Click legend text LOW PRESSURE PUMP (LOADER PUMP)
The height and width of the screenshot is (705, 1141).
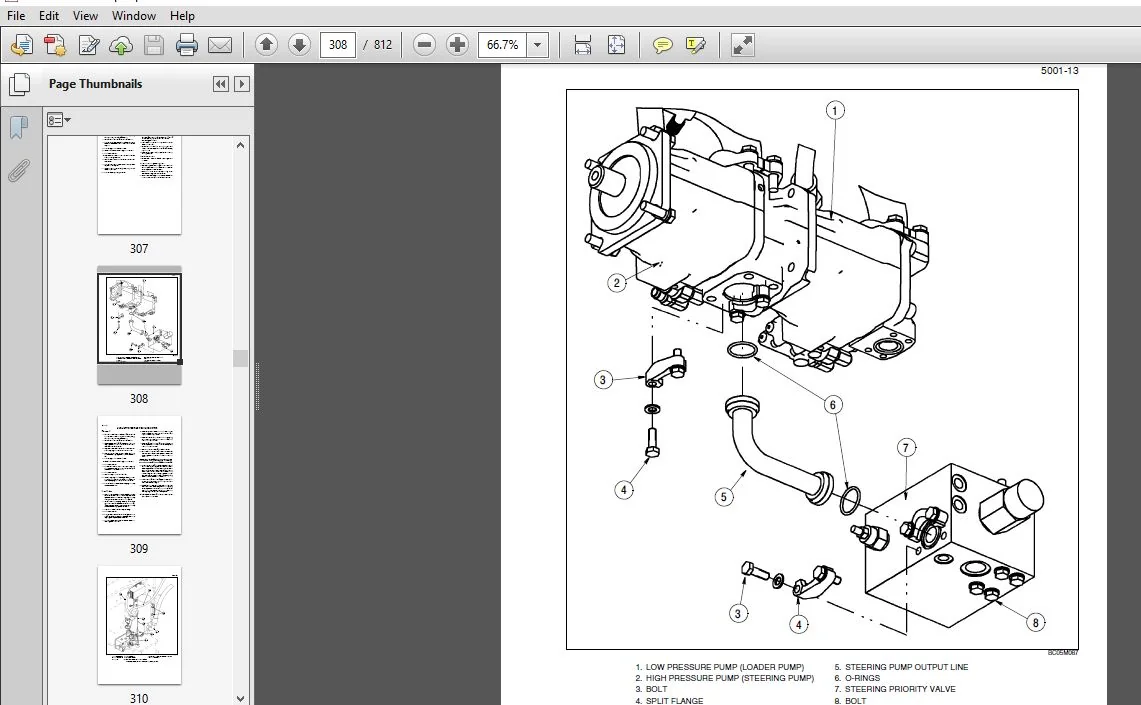click(x=725, y=667)
